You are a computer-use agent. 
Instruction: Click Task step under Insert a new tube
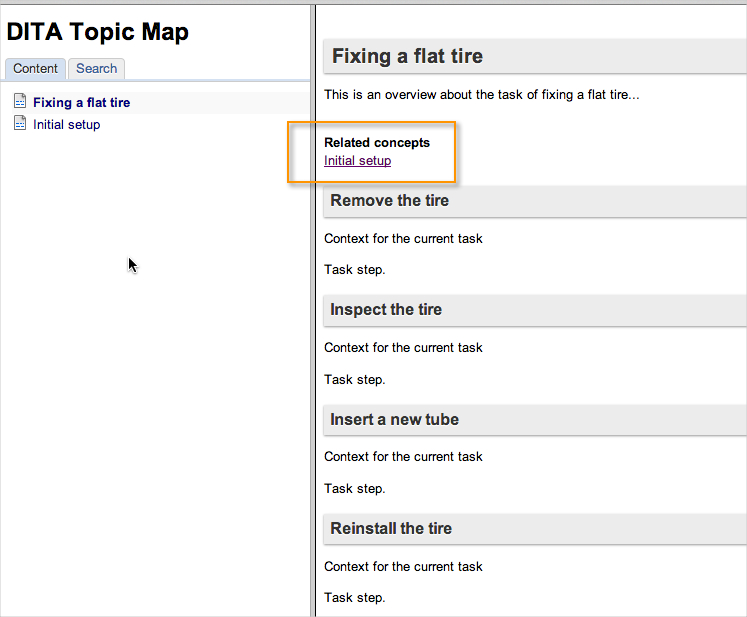[x=354, y=488]
